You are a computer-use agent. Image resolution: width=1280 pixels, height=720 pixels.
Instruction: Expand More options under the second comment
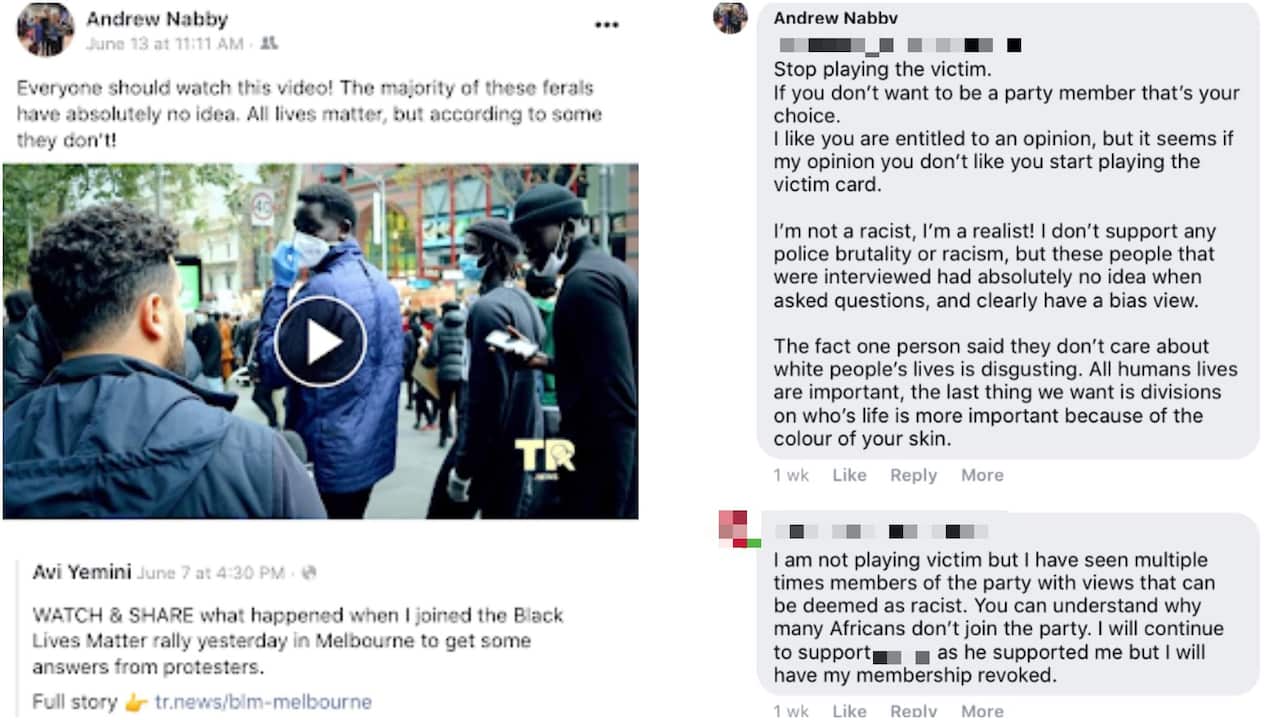coord(982,711)
